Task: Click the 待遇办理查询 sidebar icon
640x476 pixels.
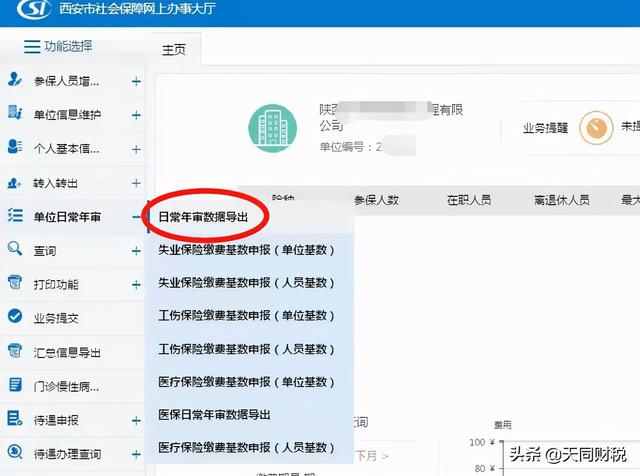Action: [x=15, y=452]
